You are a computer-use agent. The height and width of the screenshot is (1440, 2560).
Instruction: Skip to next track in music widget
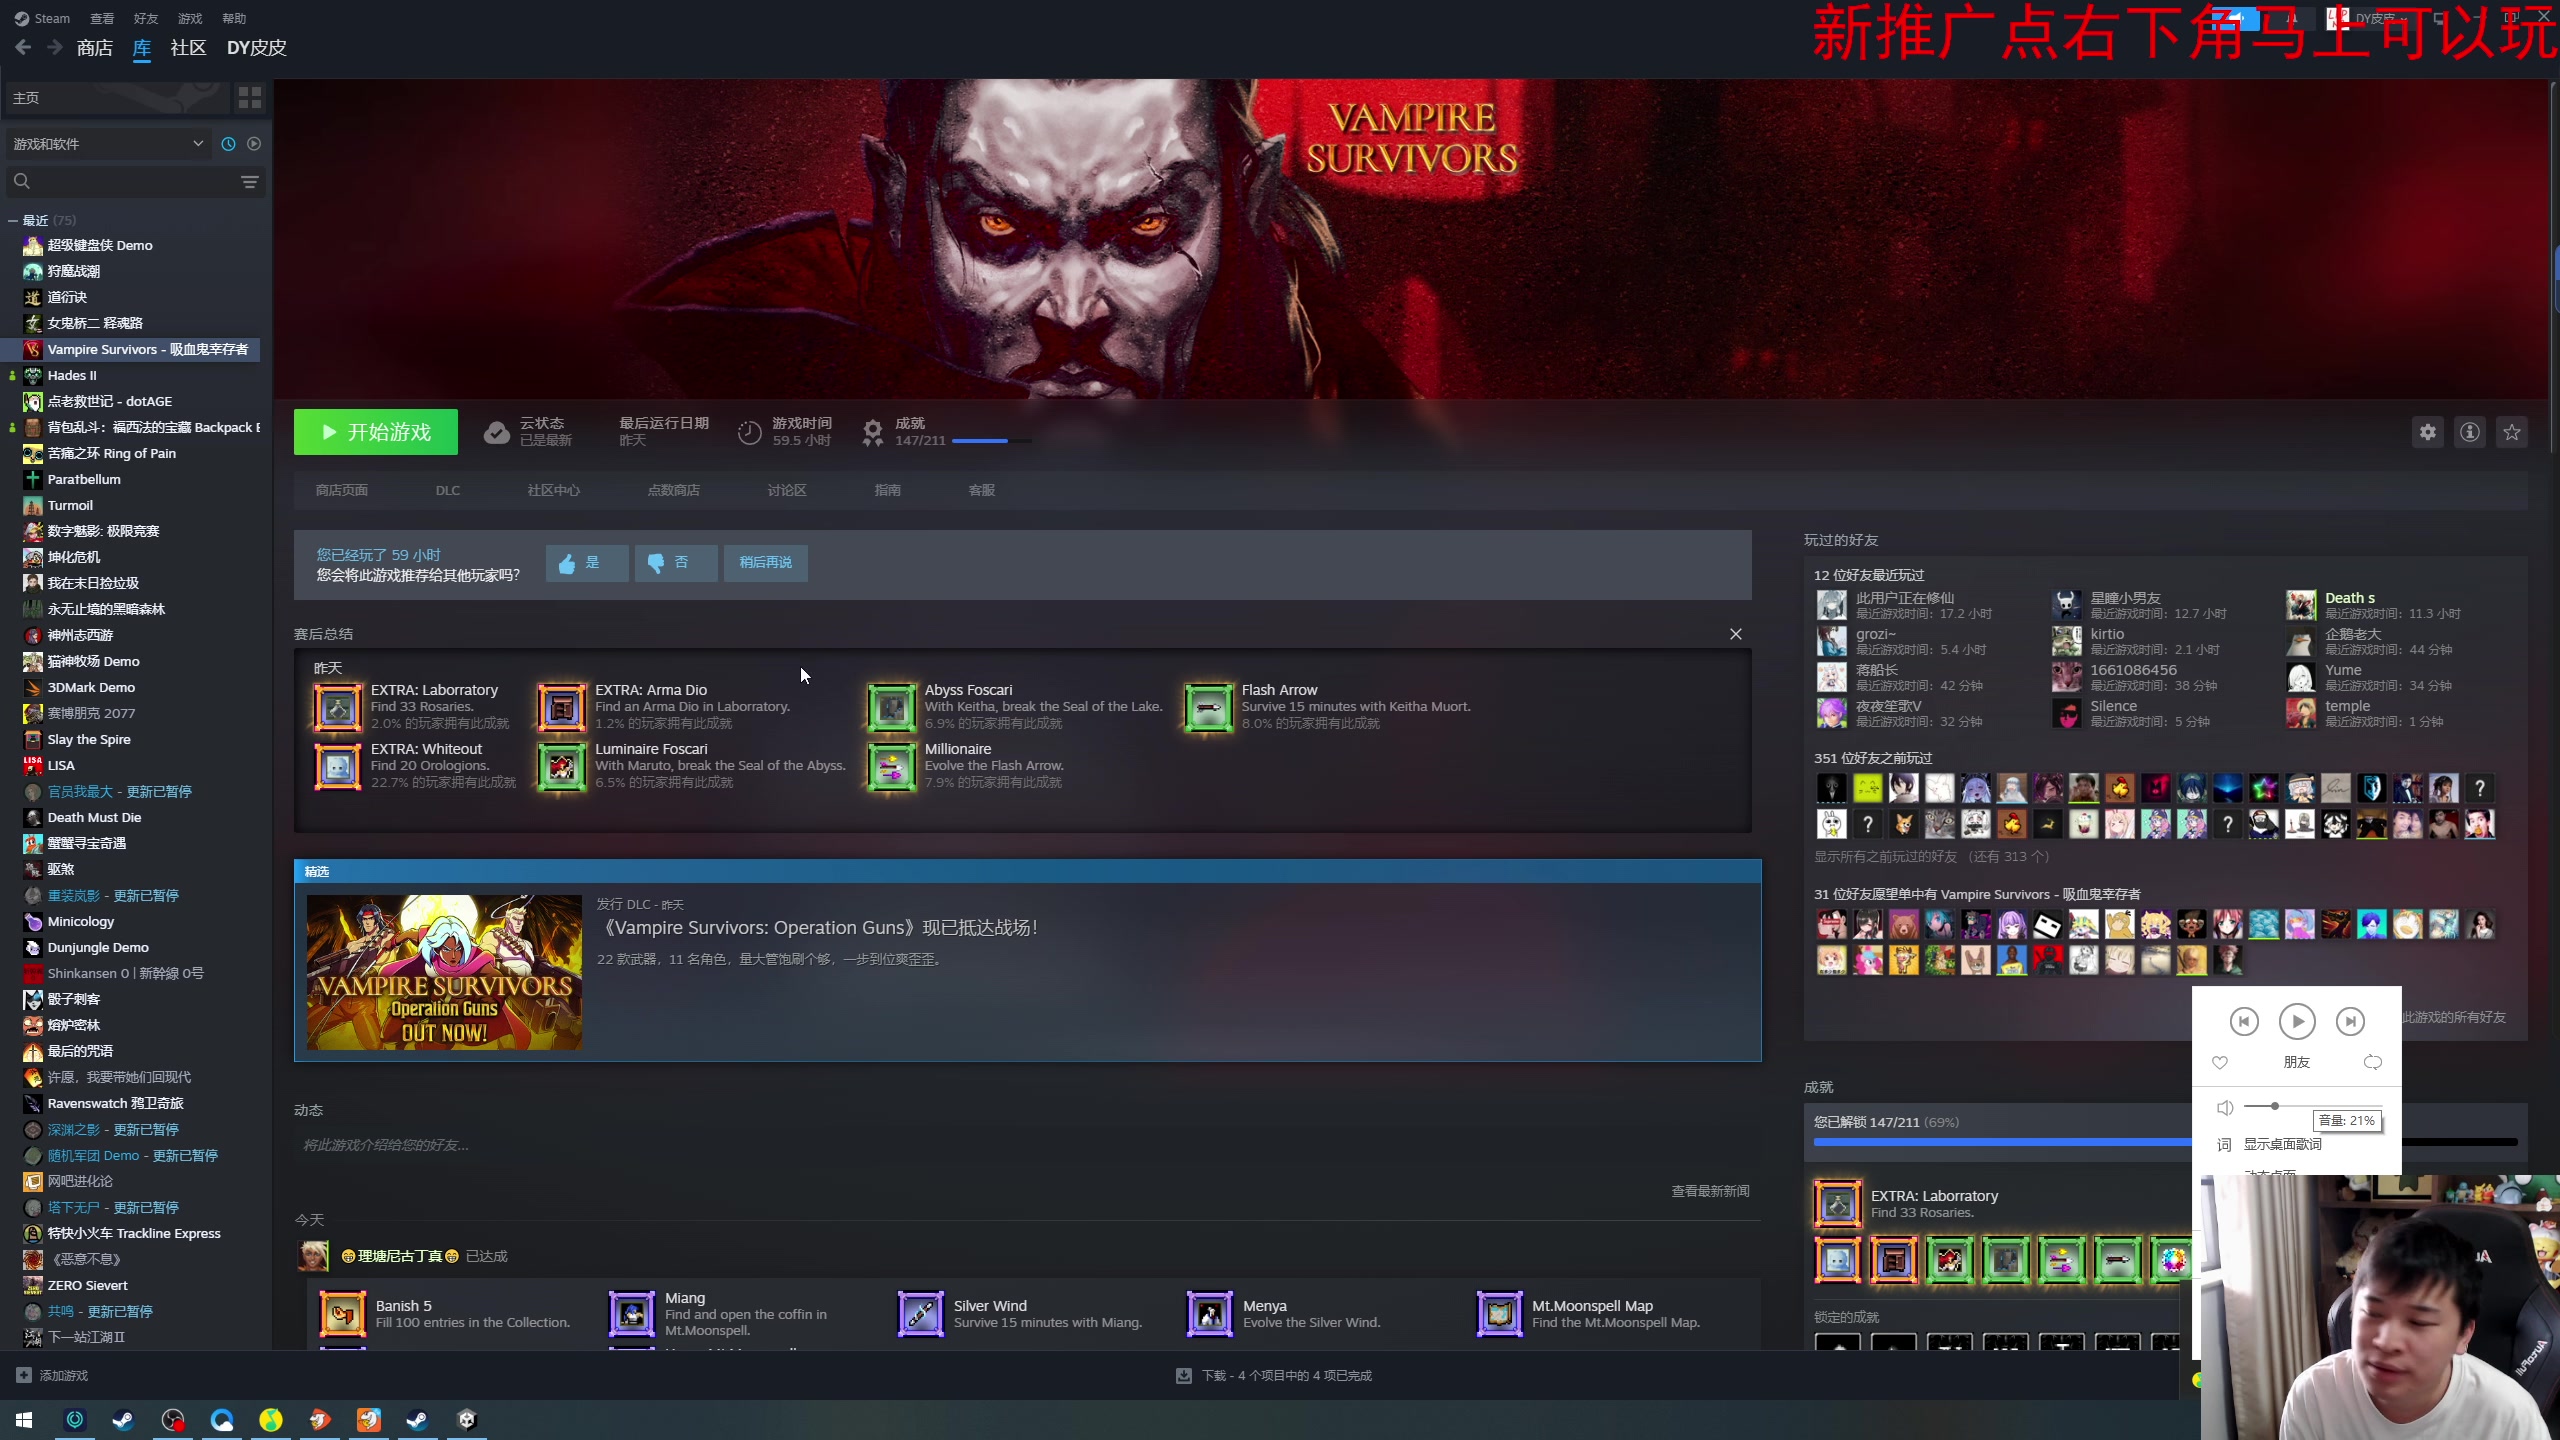2350,1021
